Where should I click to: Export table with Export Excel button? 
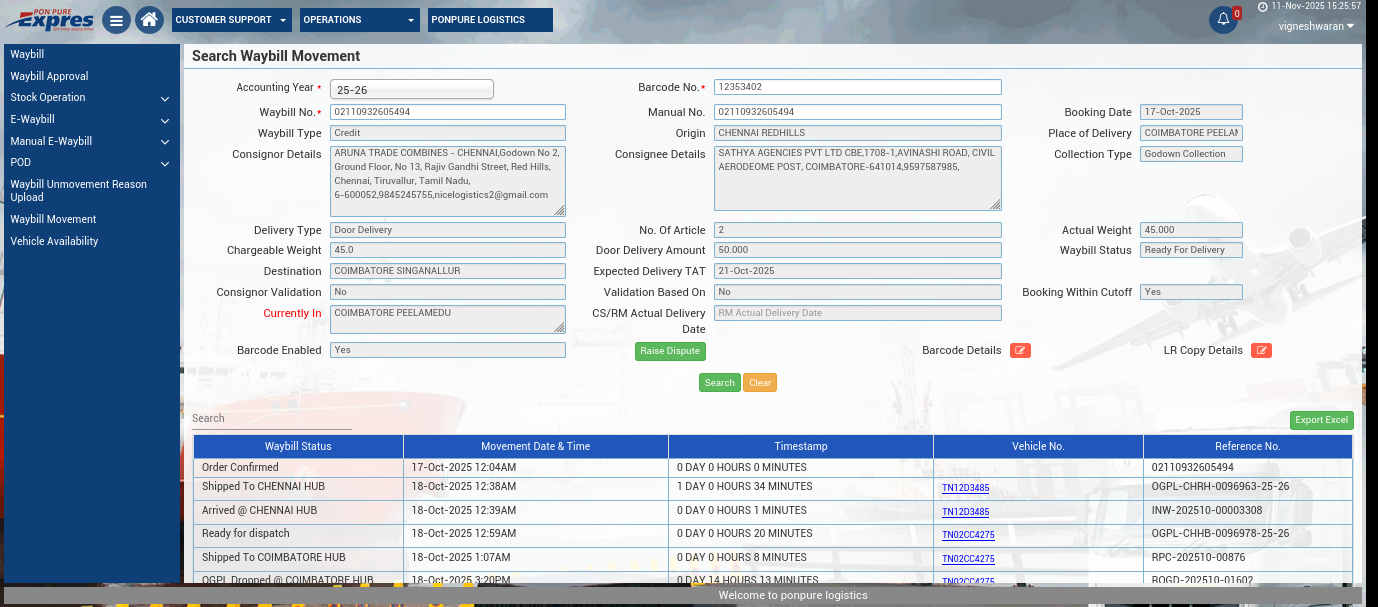(x=1321, y=420)
